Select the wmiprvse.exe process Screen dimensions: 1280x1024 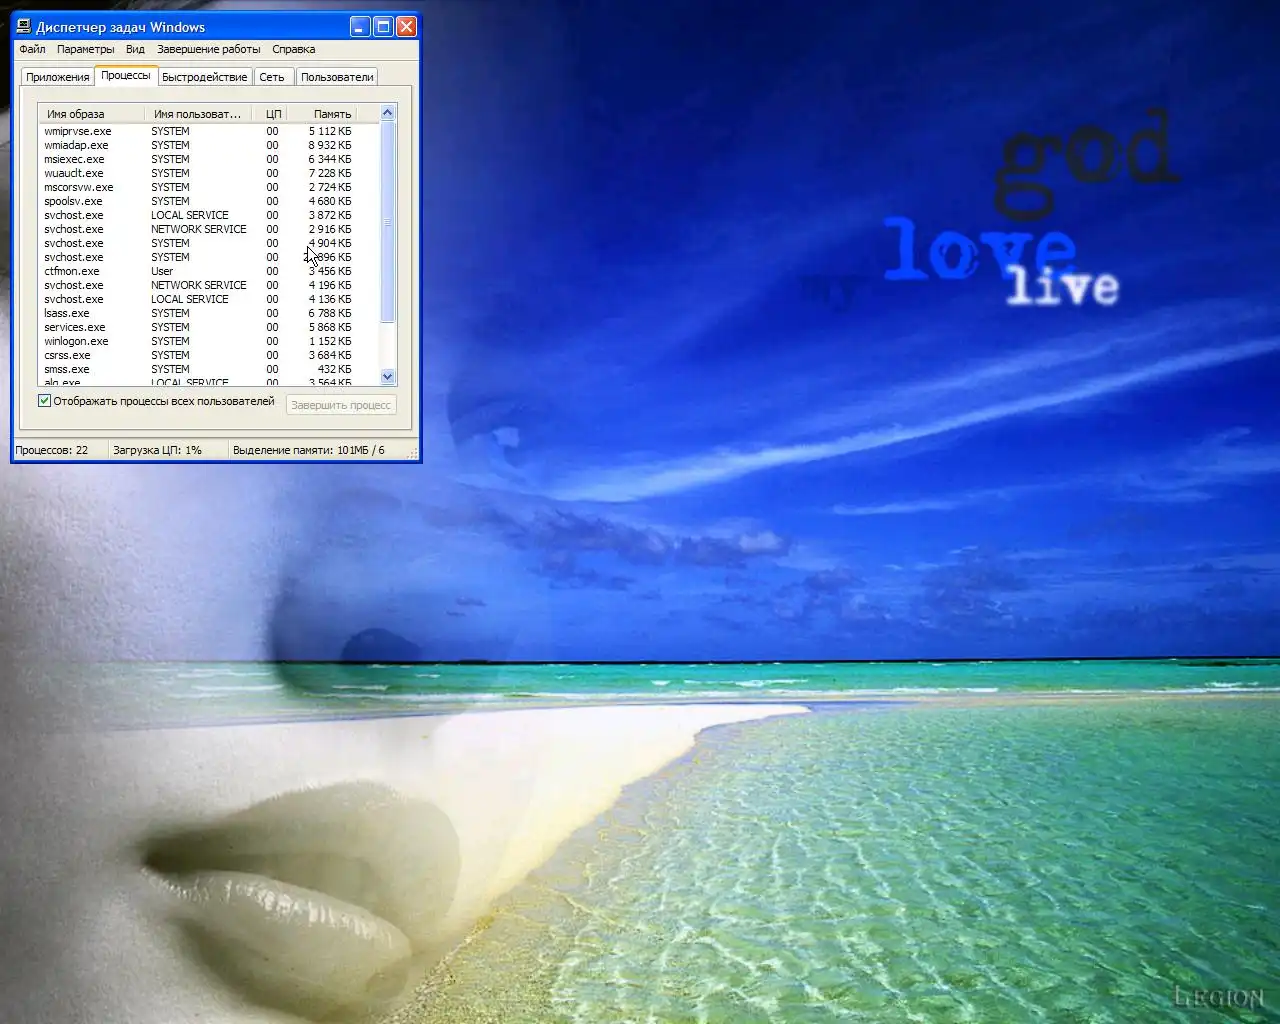coord(78,131)
